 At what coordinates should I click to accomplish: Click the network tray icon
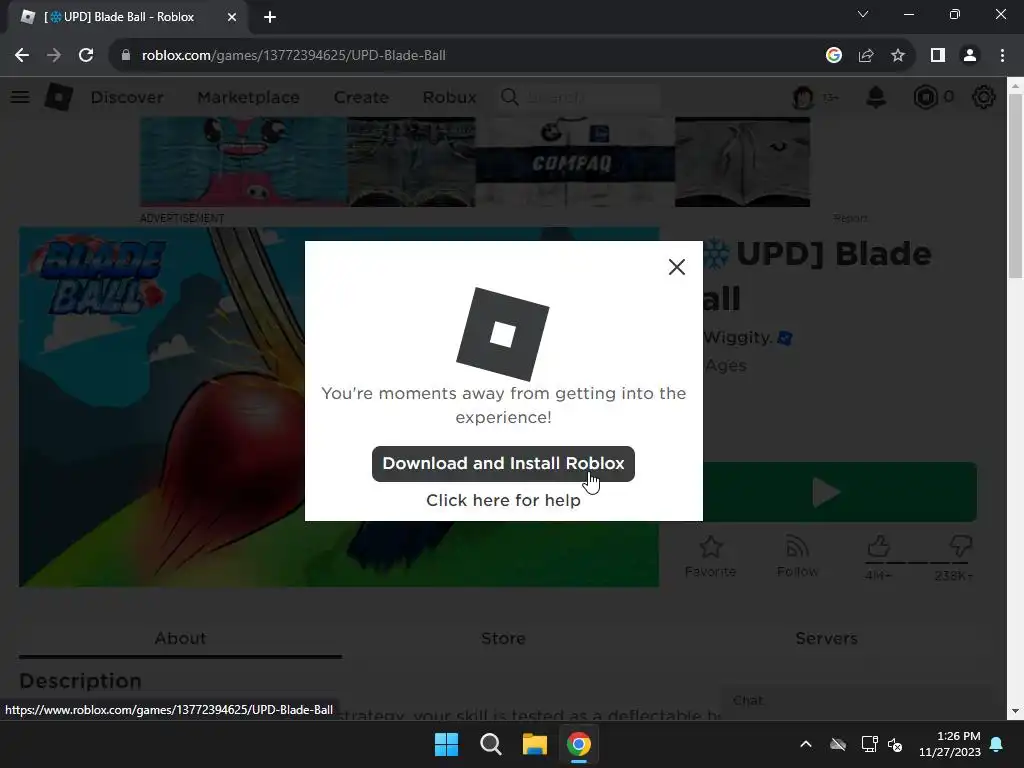coord(869,744)
